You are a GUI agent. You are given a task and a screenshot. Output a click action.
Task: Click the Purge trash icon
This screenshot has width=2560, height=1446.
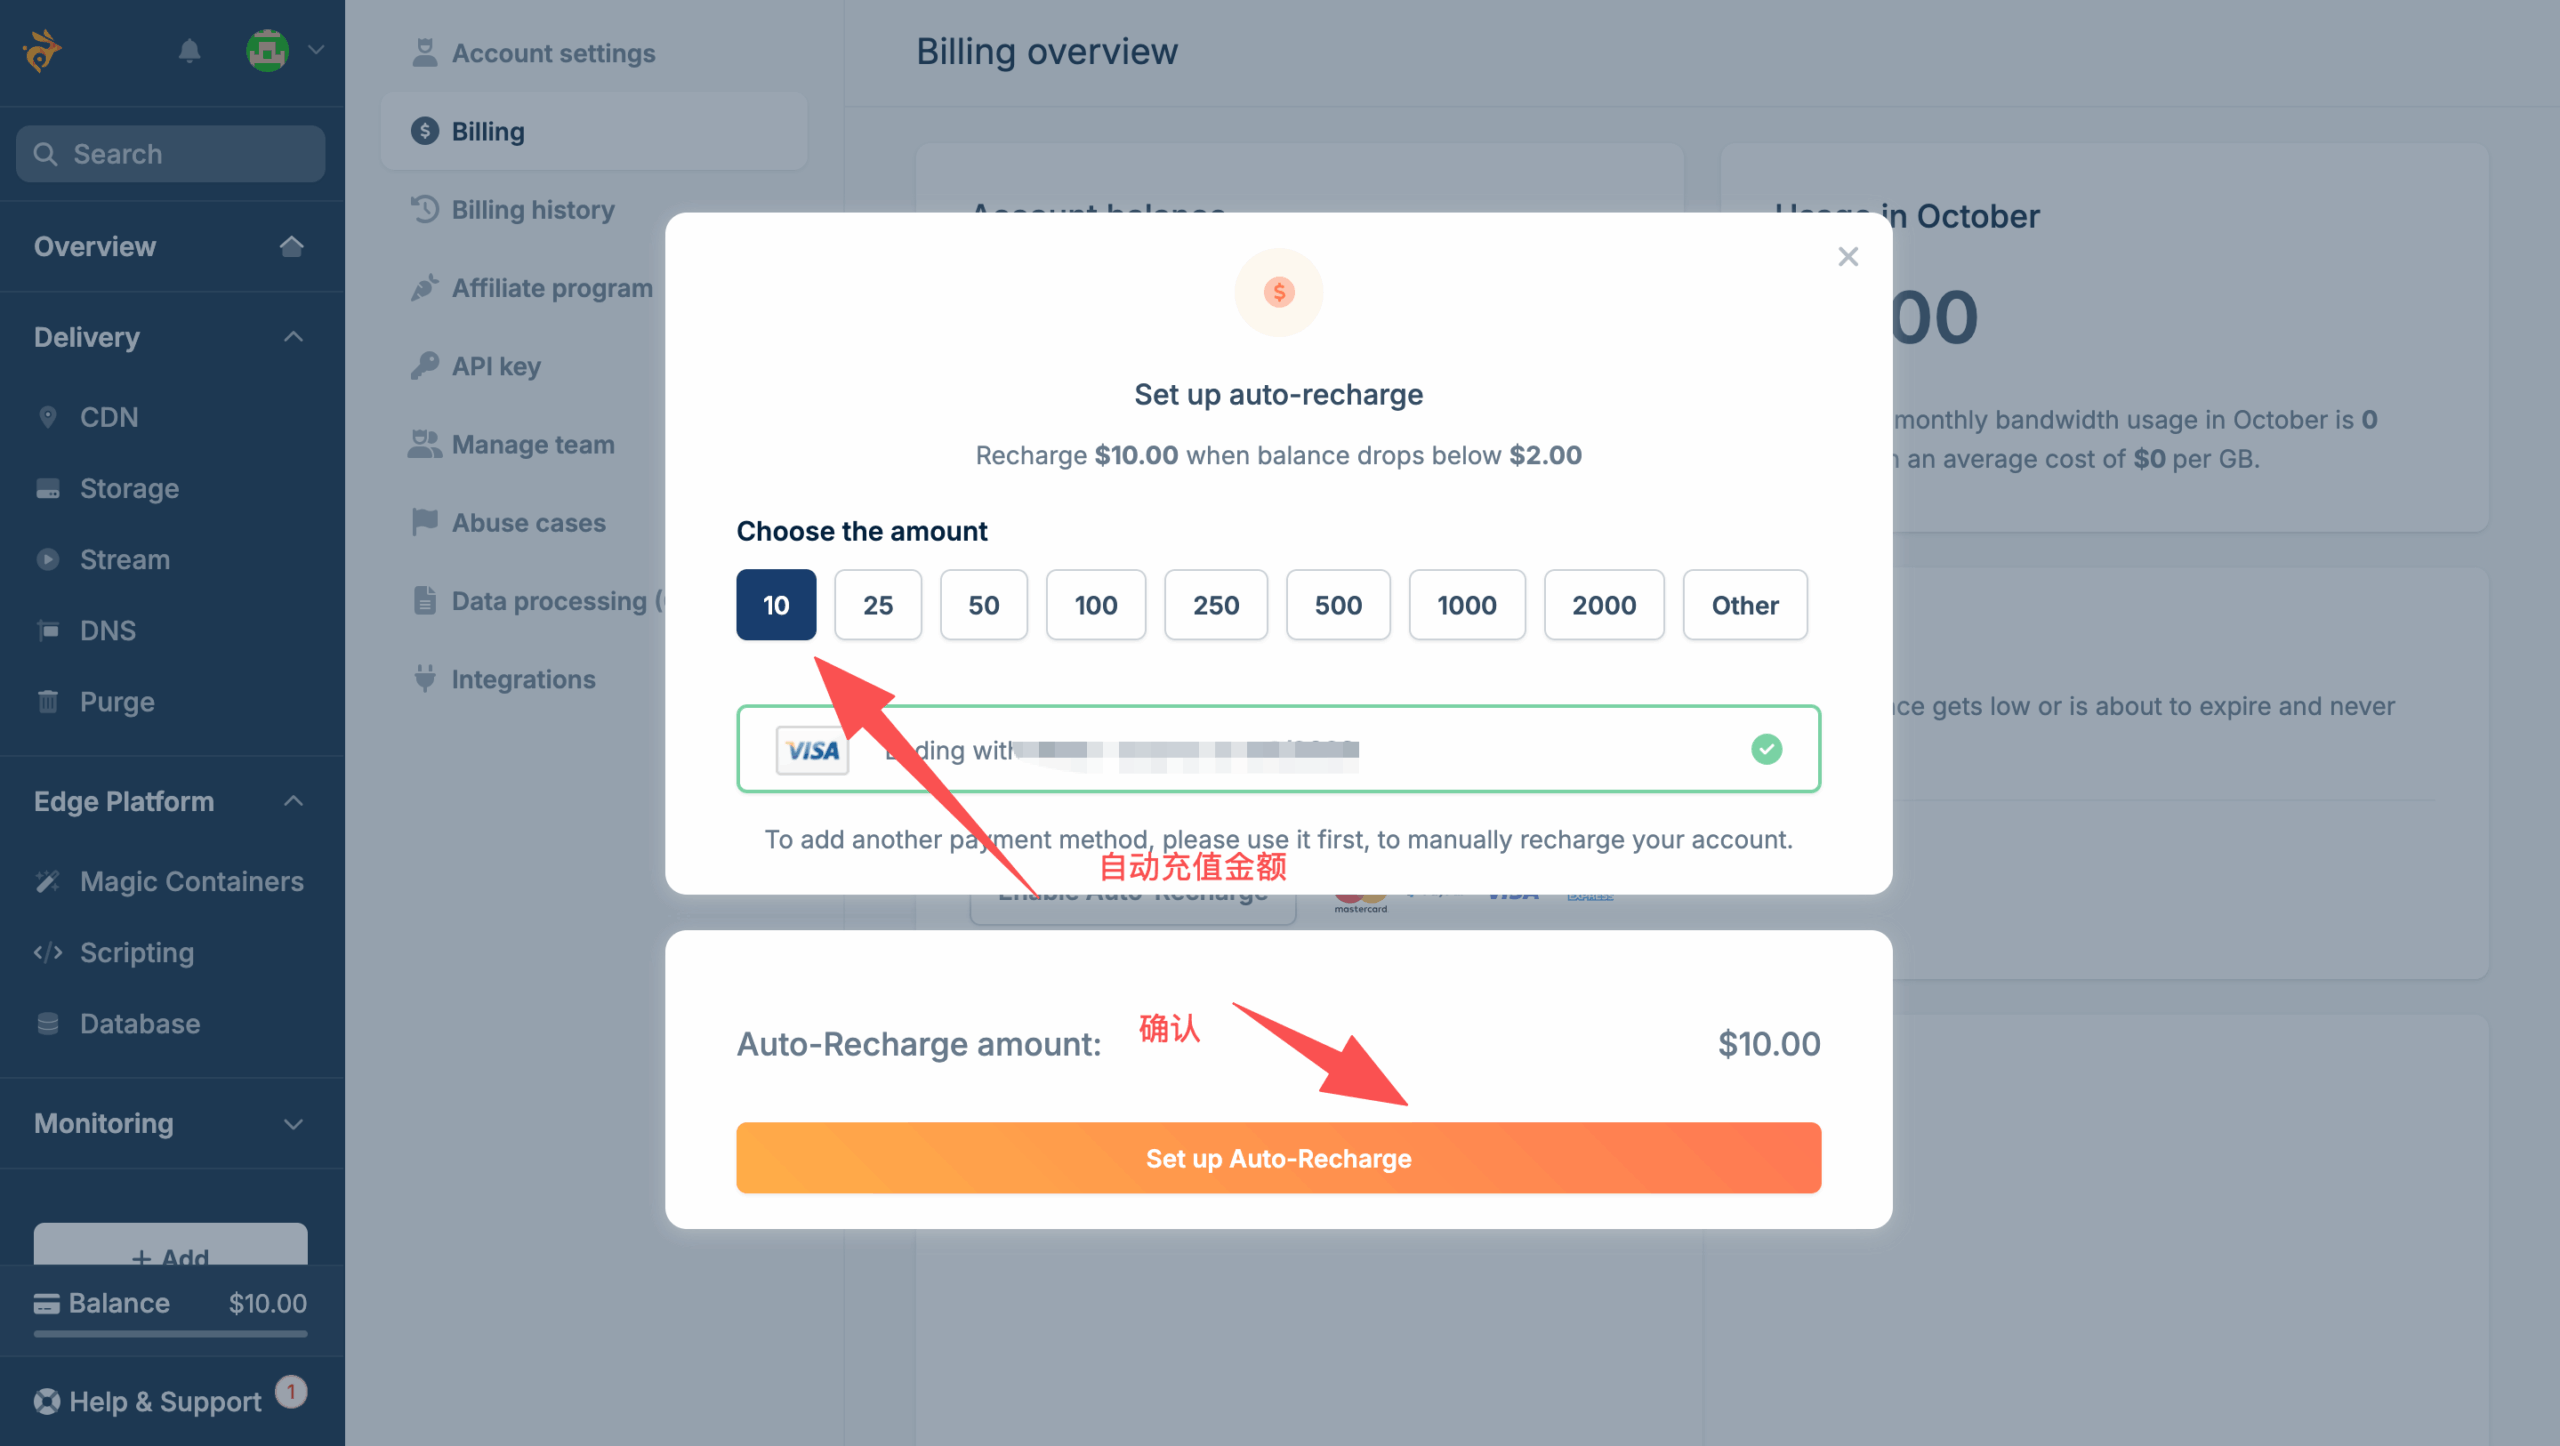[47, 702]
